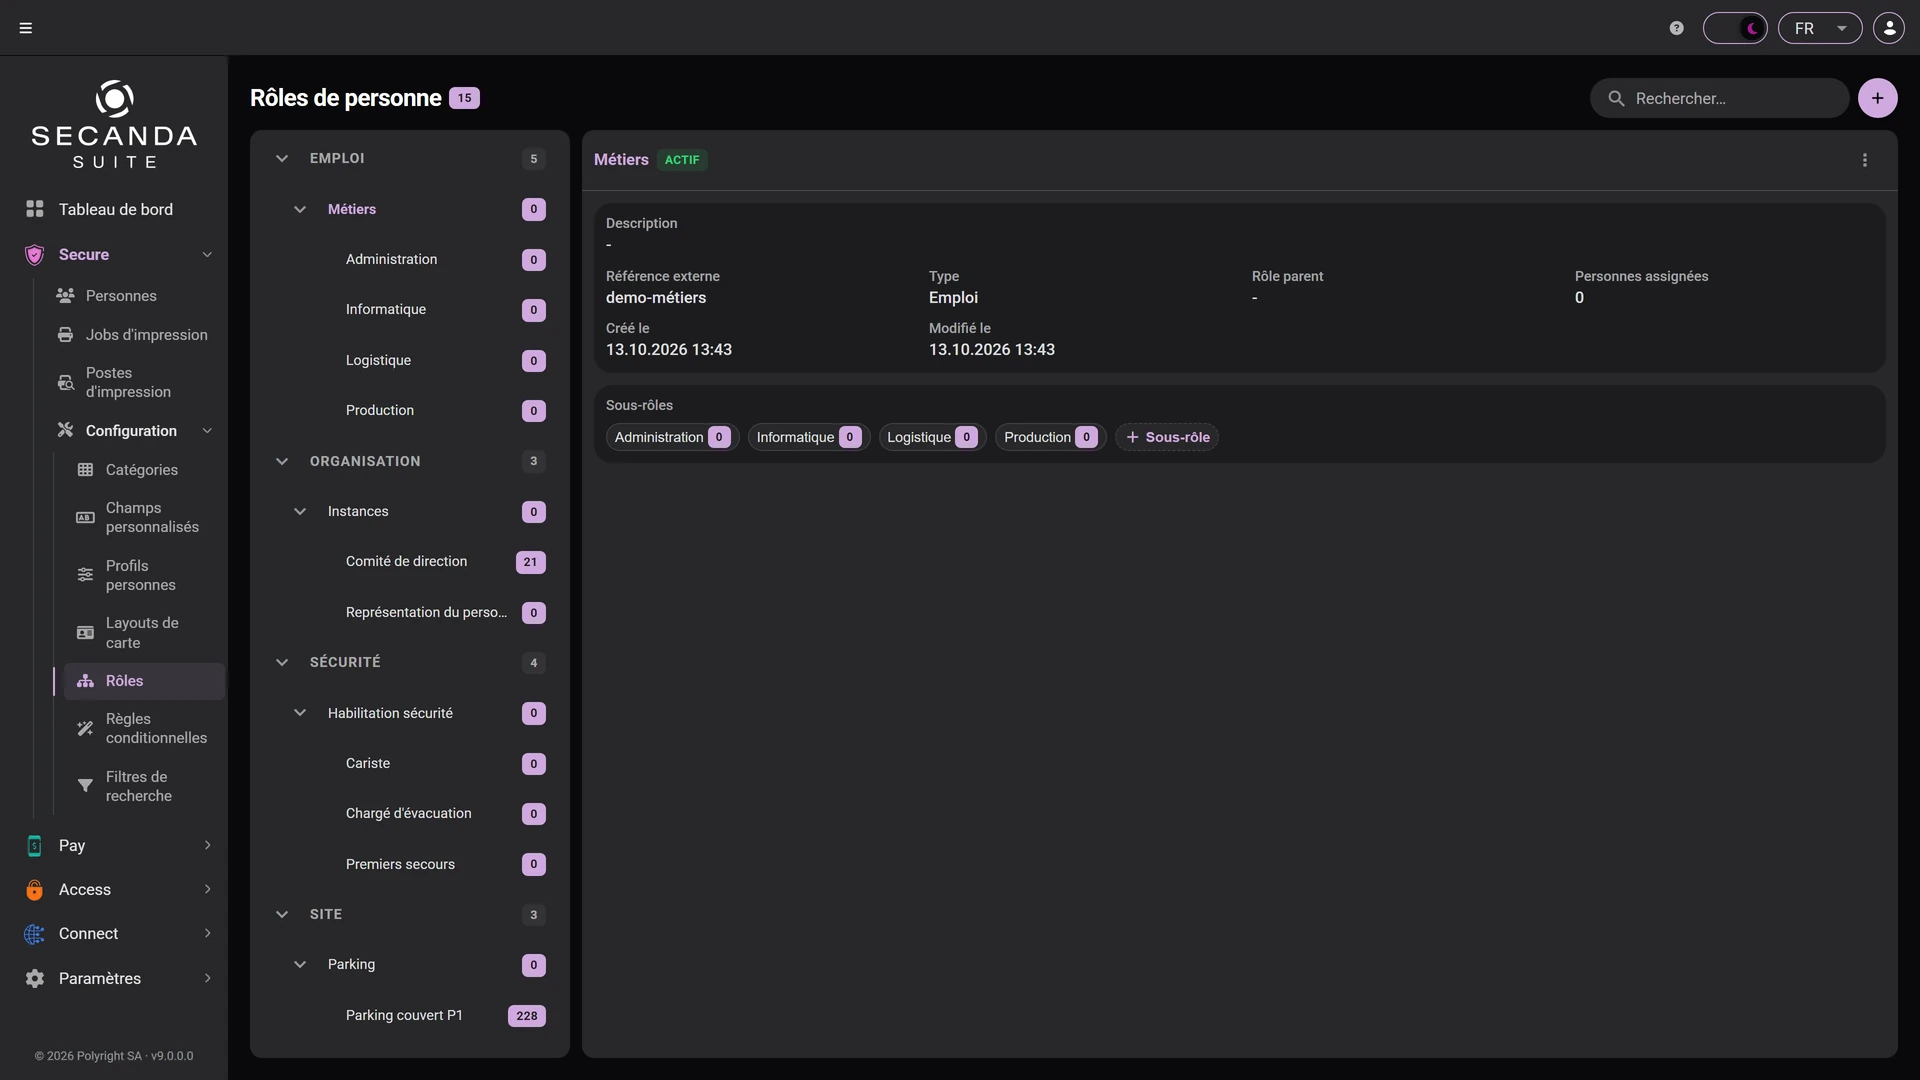Expand the Pay module
This screenshot has width=1920, height=1080.
(x=114, y=845)
